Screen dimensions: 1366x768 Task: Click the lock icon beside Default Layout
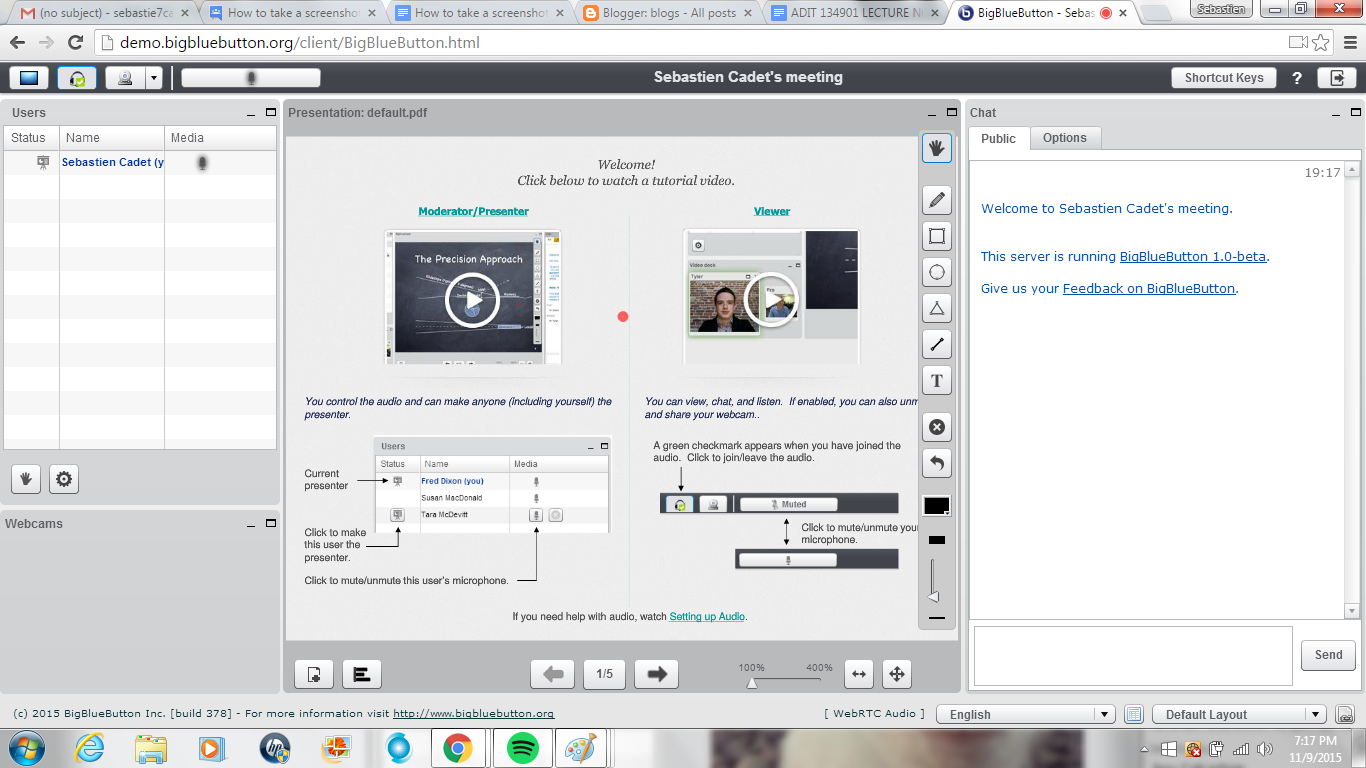point(1345,715)
